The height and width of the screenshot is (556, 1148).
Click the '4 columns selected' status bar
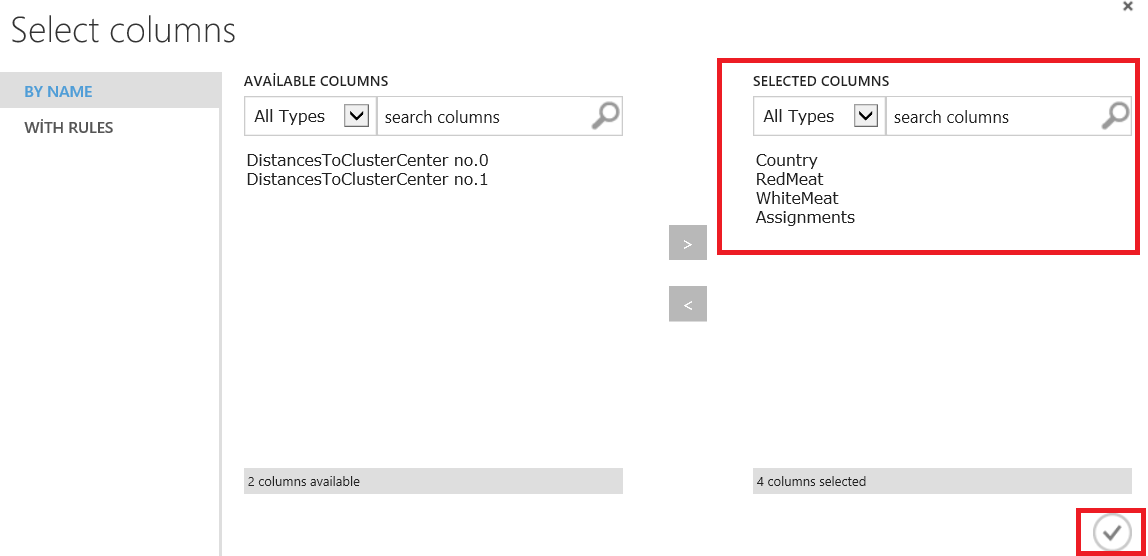(942, 481)
